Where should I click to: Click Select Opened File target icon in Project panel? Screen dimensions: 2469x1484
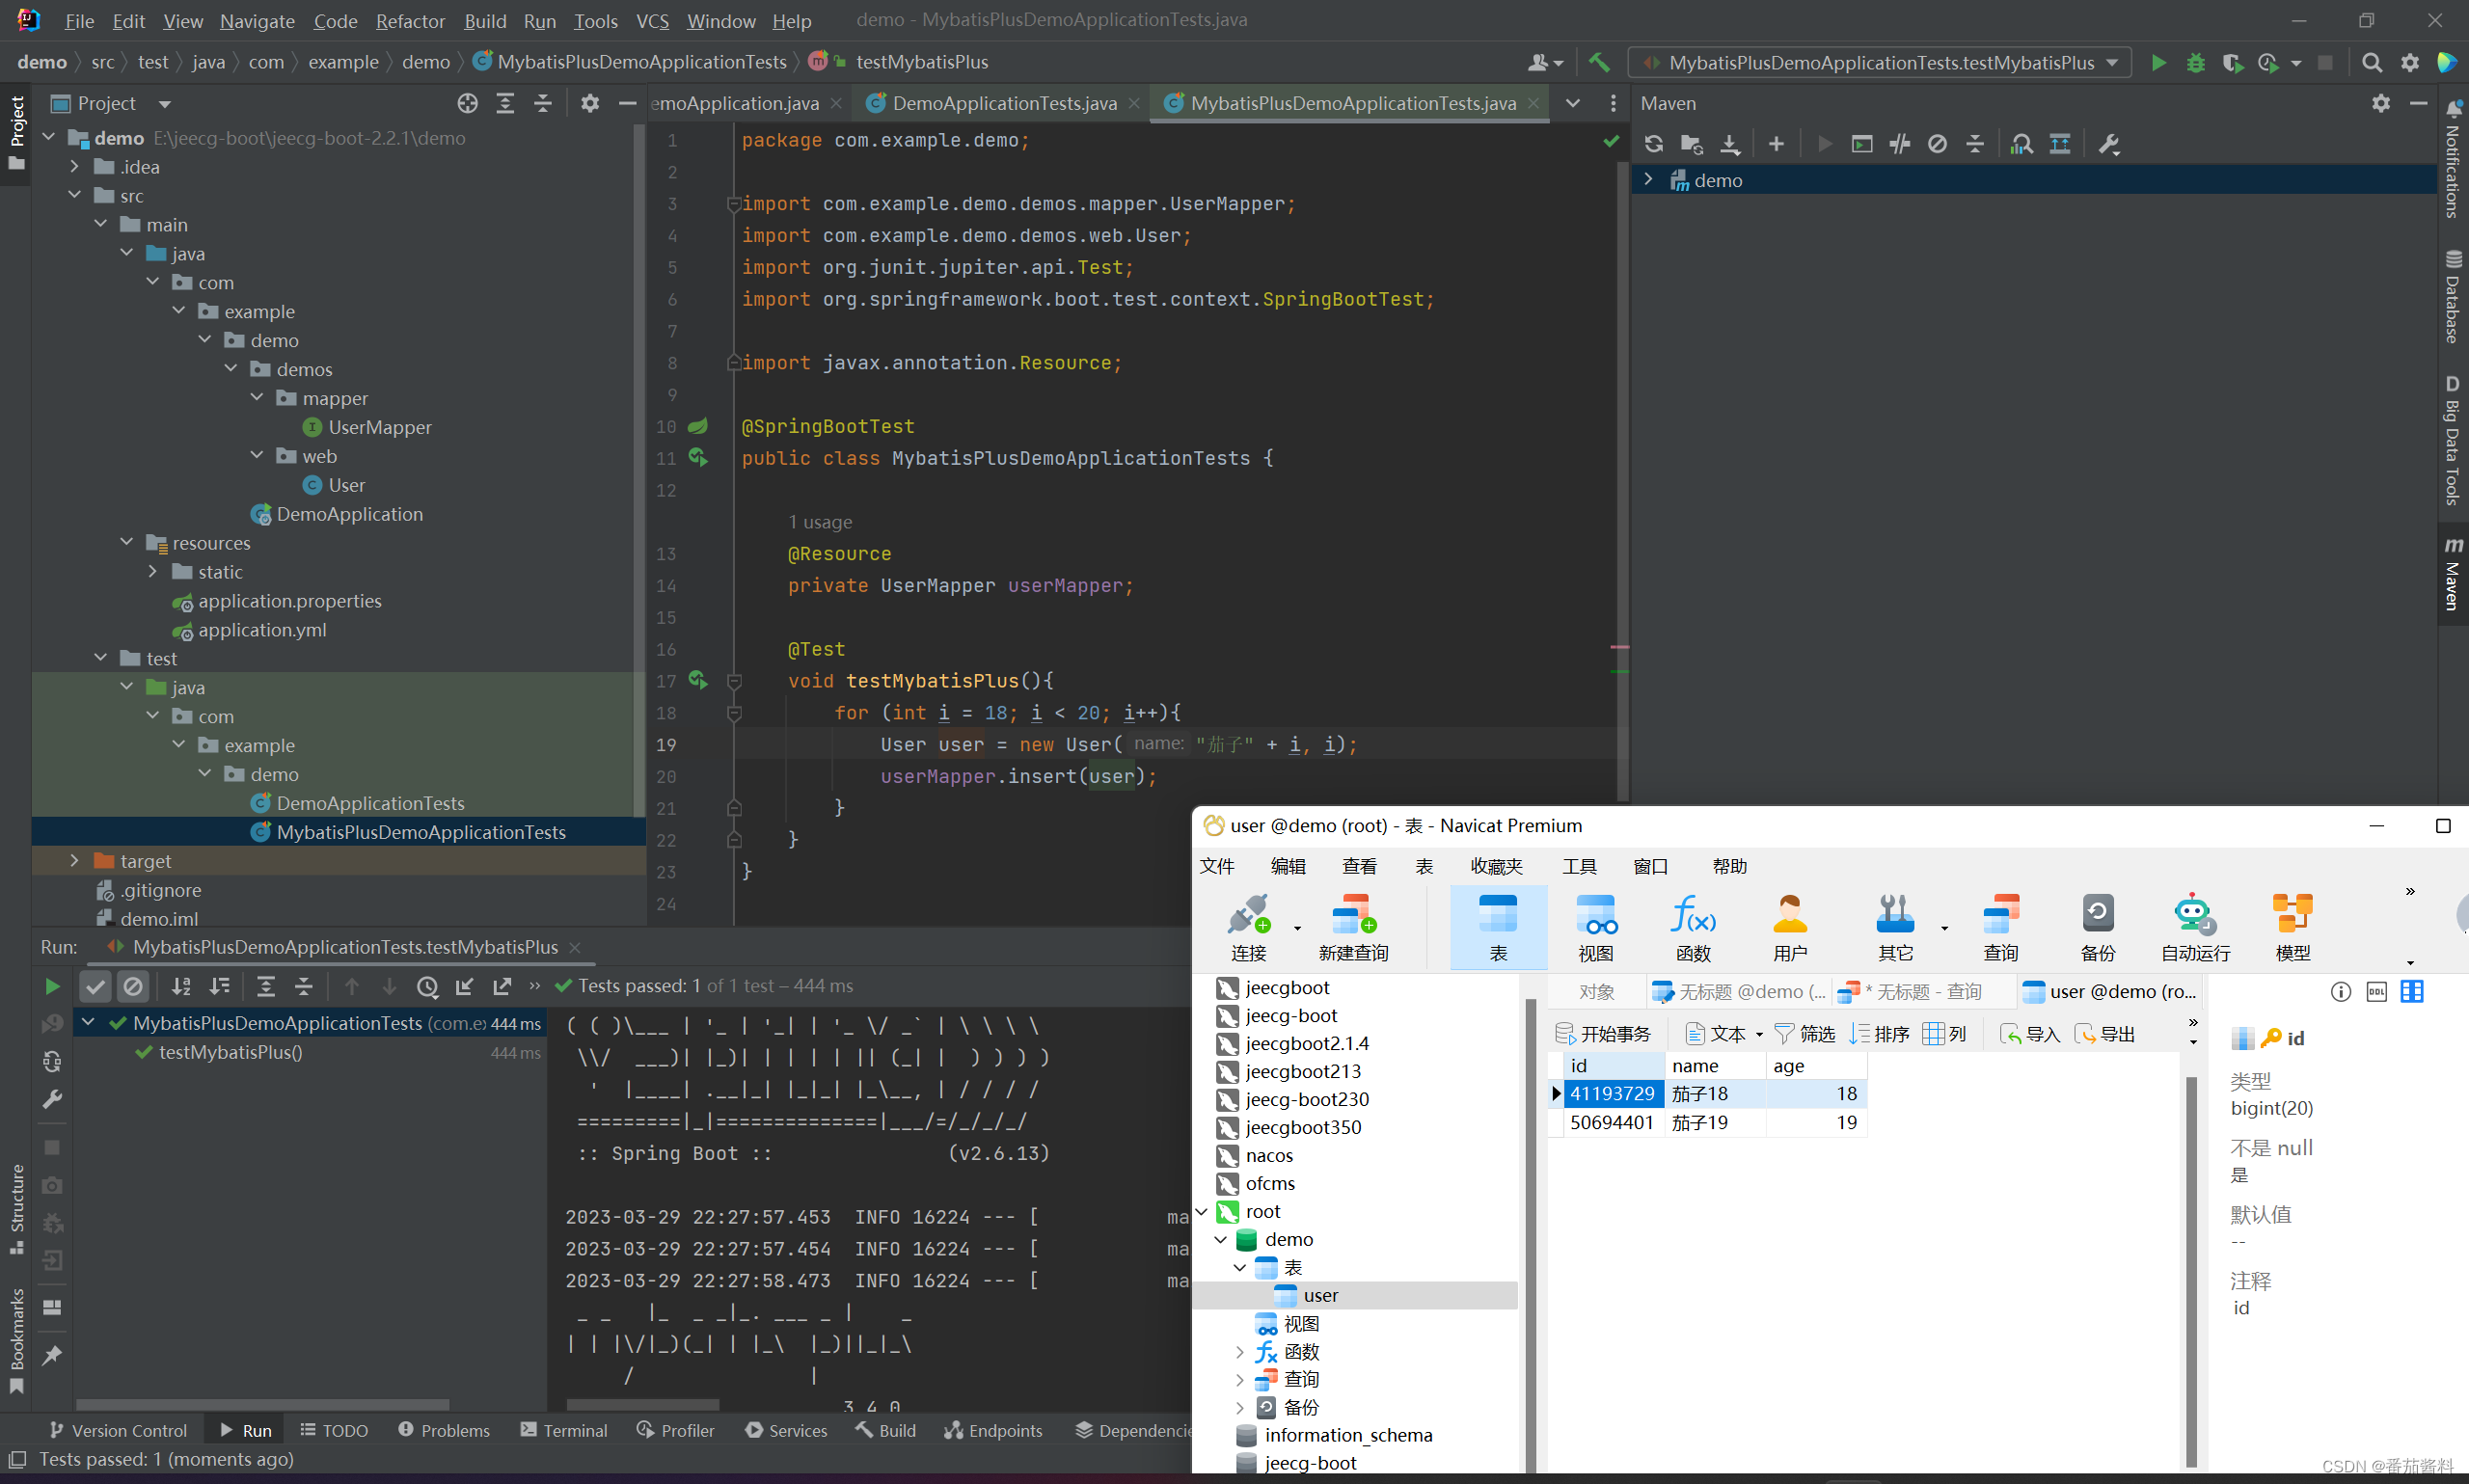[x=467, y=103]
